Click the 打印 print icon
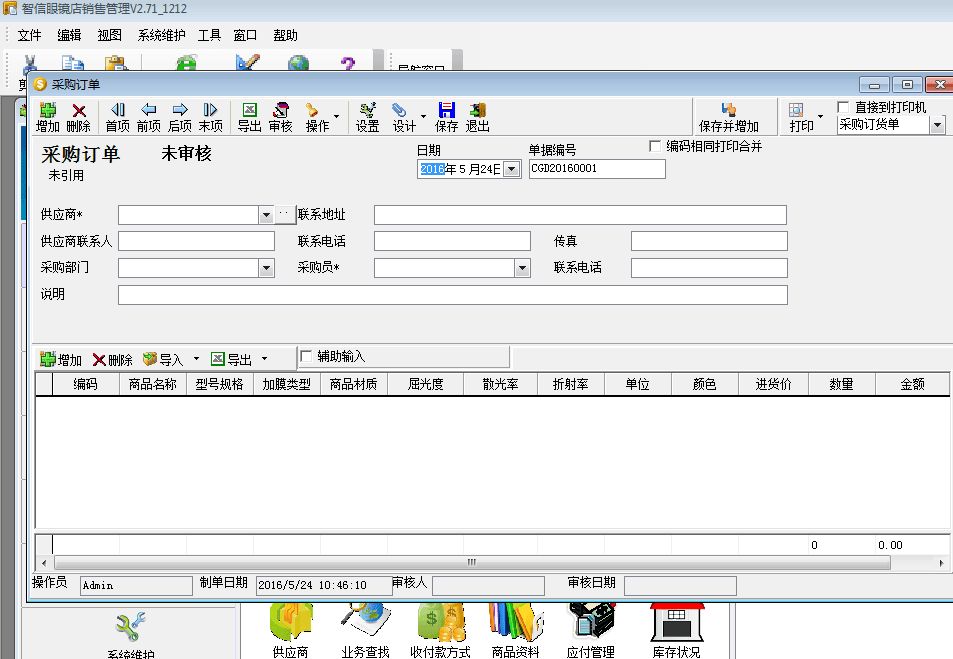Image resolution: width=953 pixels, height=659 pixels. pos(796,109)
